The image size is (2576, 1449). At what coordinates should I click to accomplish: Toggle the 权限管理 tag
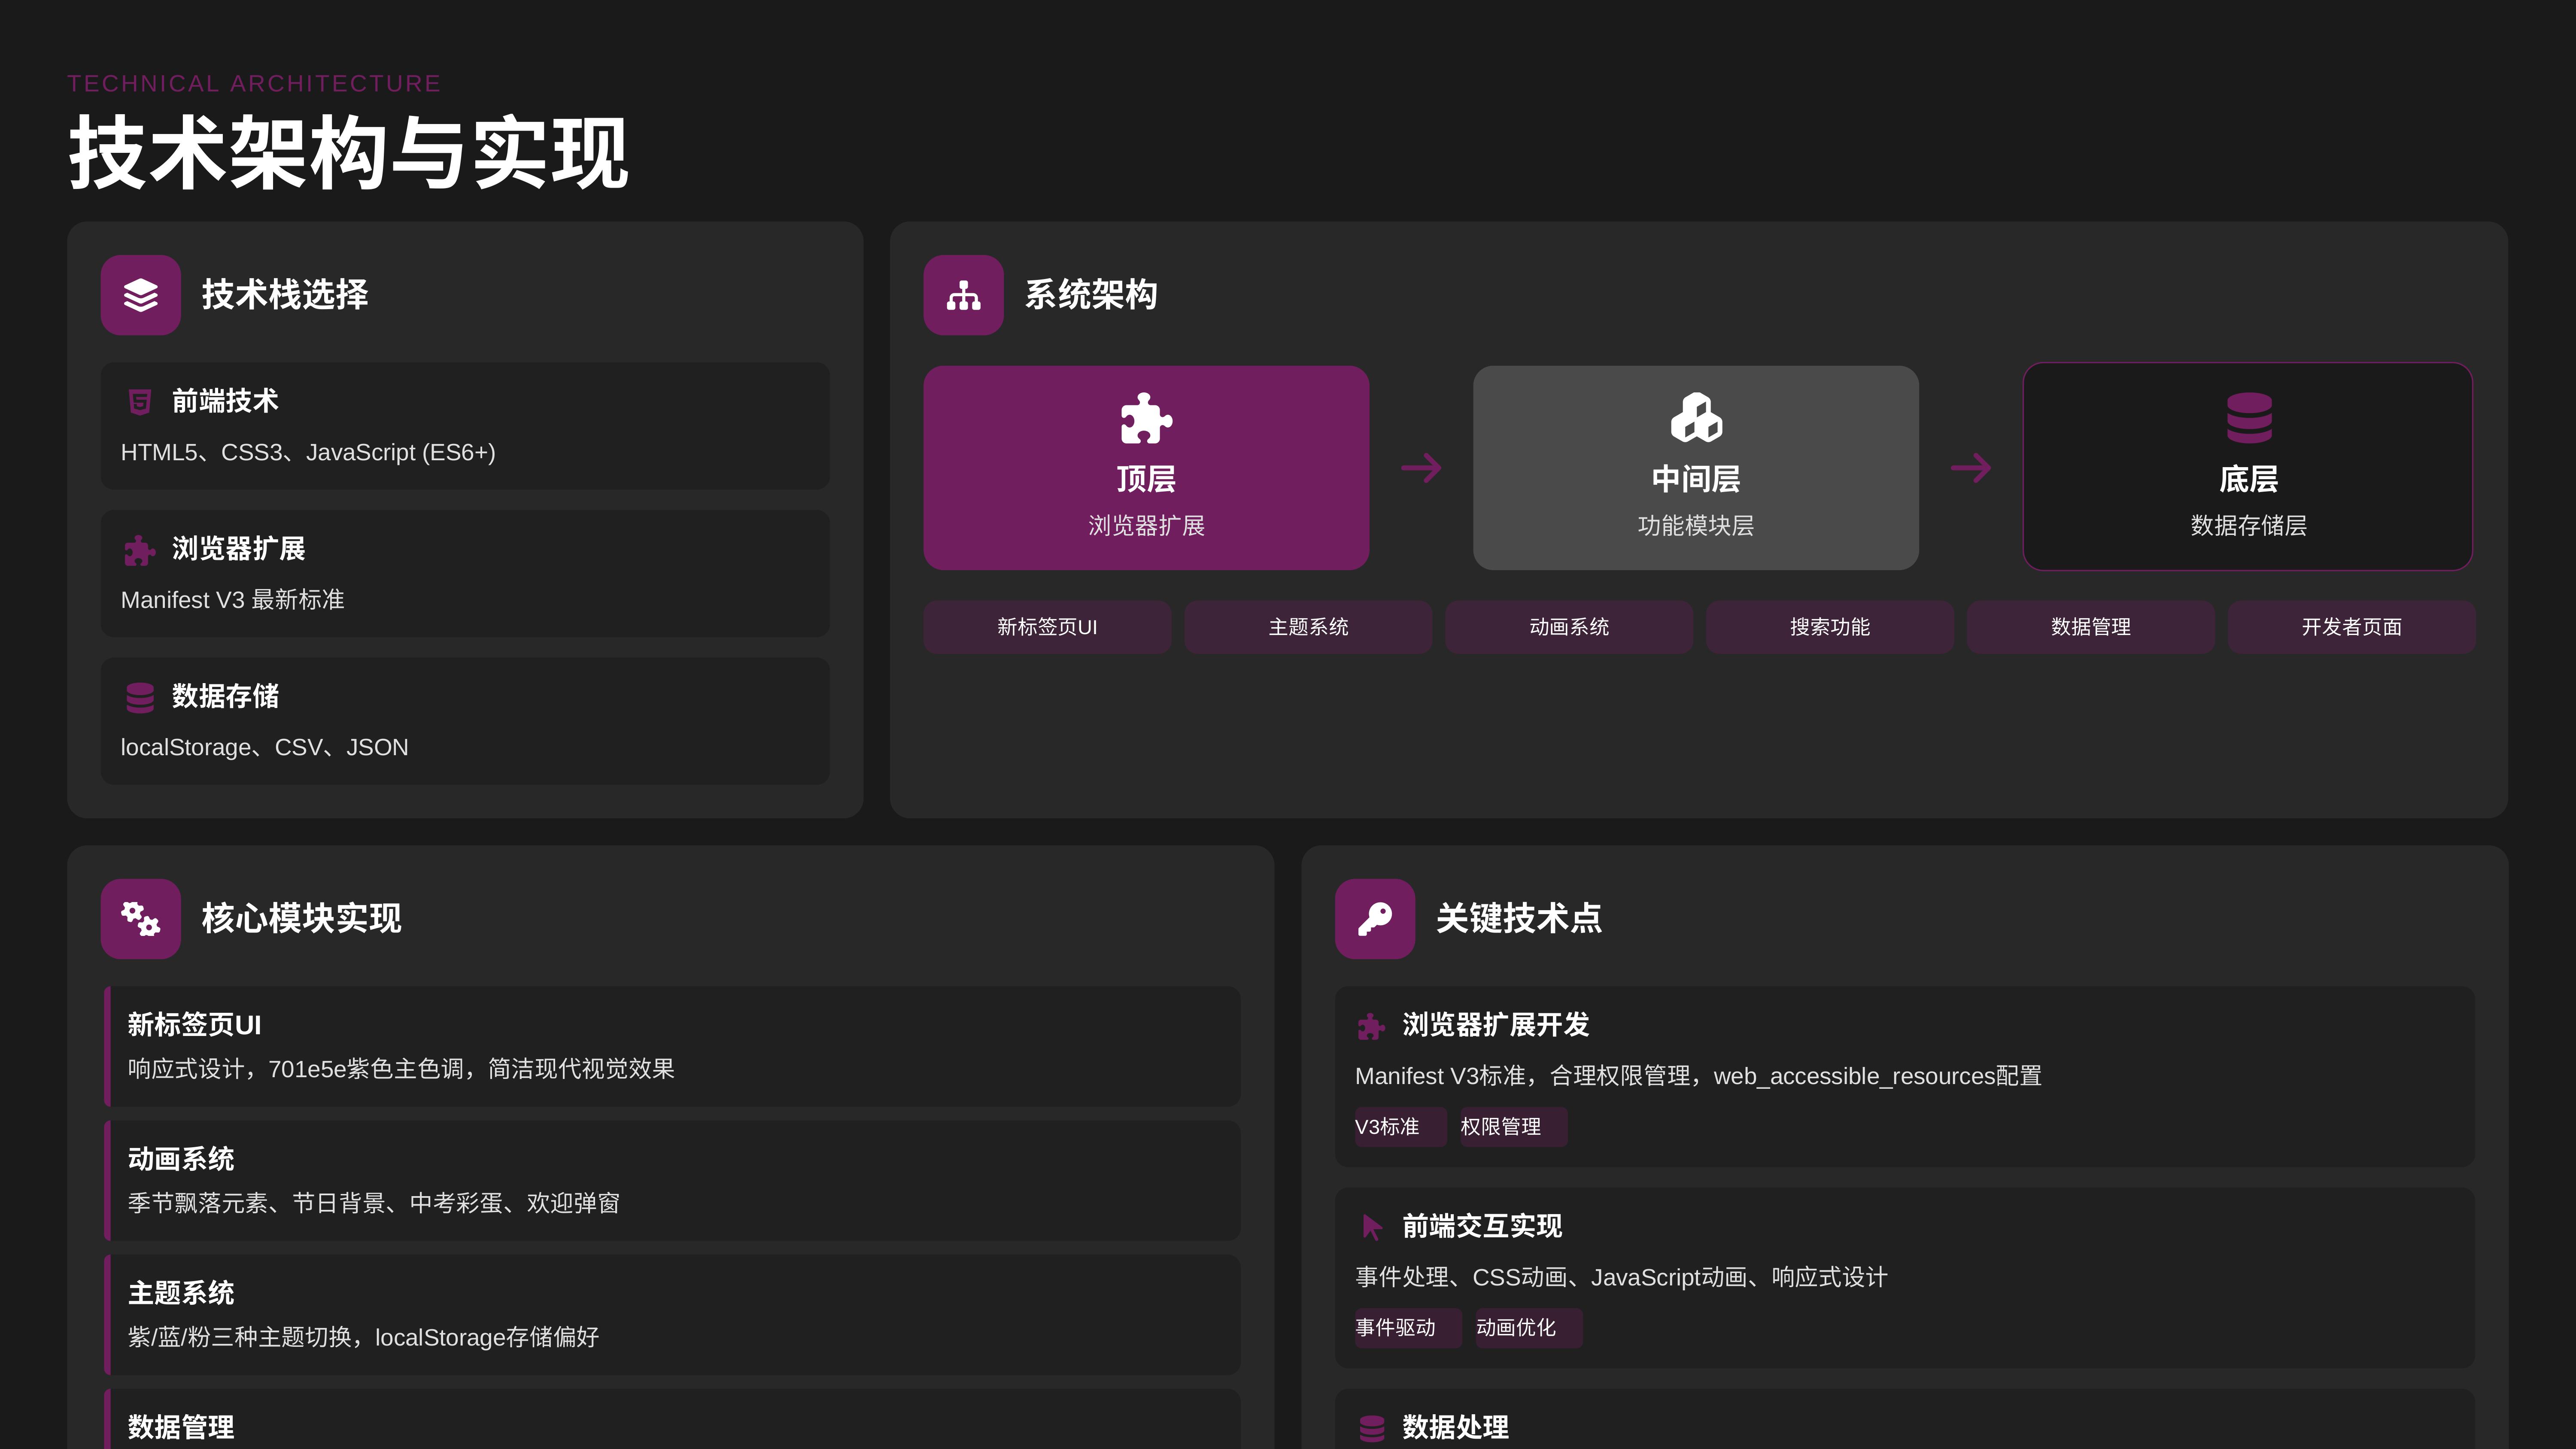1512,1127
